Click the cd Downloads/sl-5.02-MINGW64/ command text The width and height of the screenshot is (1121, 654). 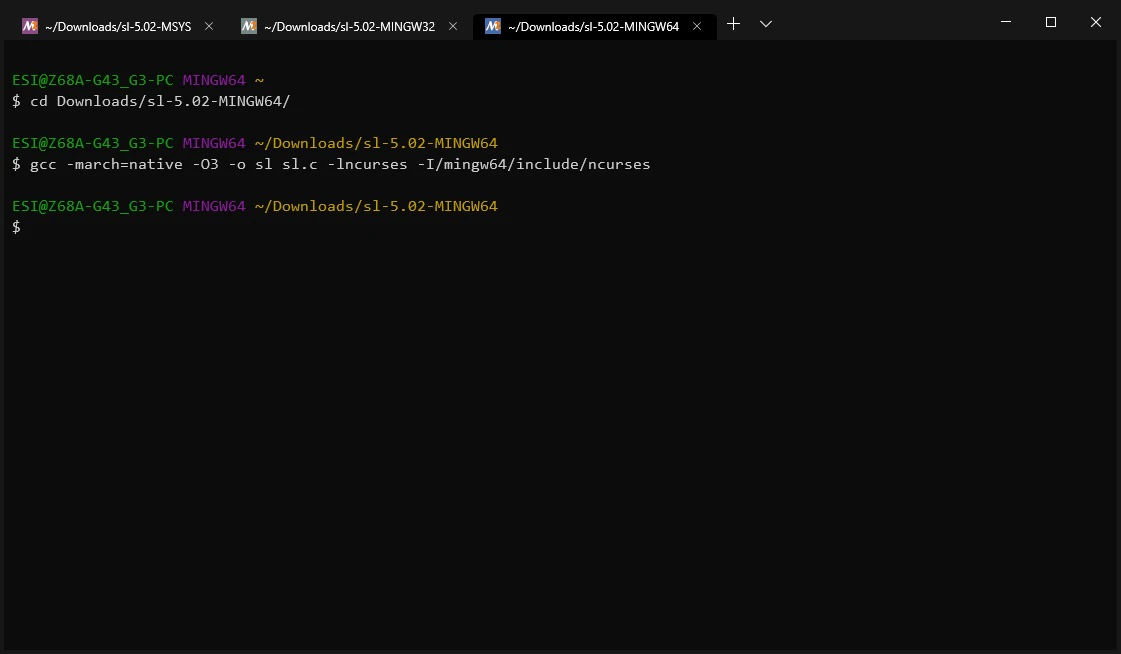[x=160, y=101]
